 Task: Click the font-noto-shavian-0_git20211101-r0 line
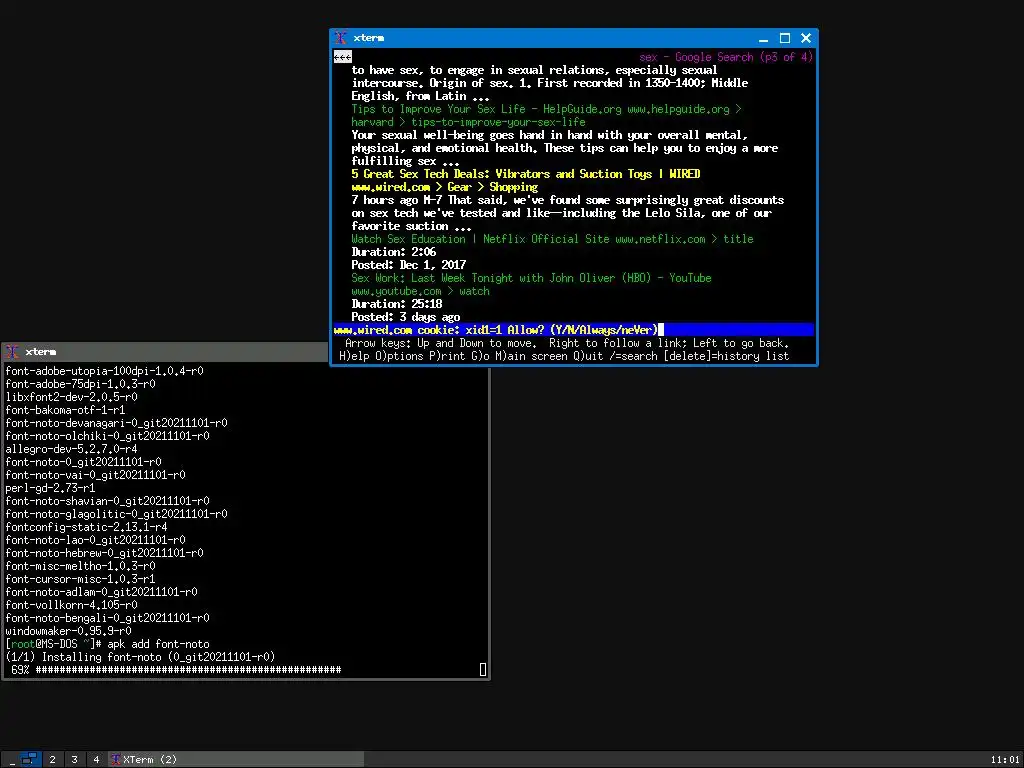pyautogui.click(x=107, y=501)
